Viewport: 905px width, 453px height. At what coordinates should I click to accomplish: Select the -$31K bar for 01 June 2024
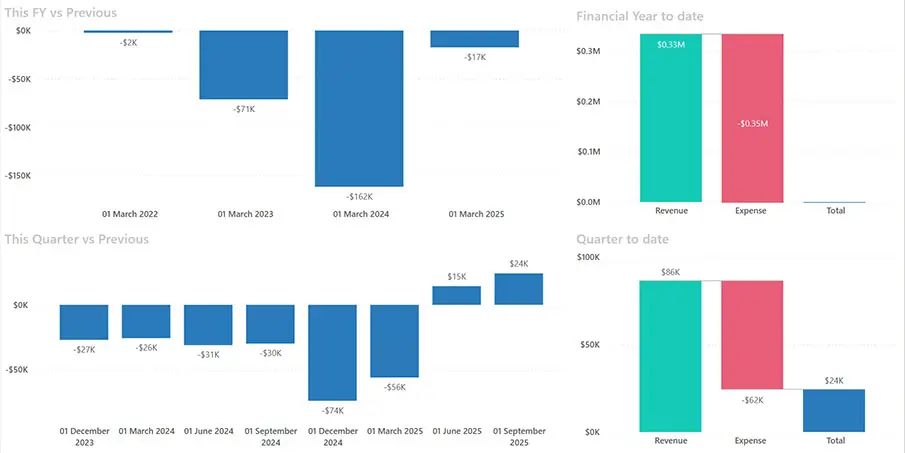208,324
